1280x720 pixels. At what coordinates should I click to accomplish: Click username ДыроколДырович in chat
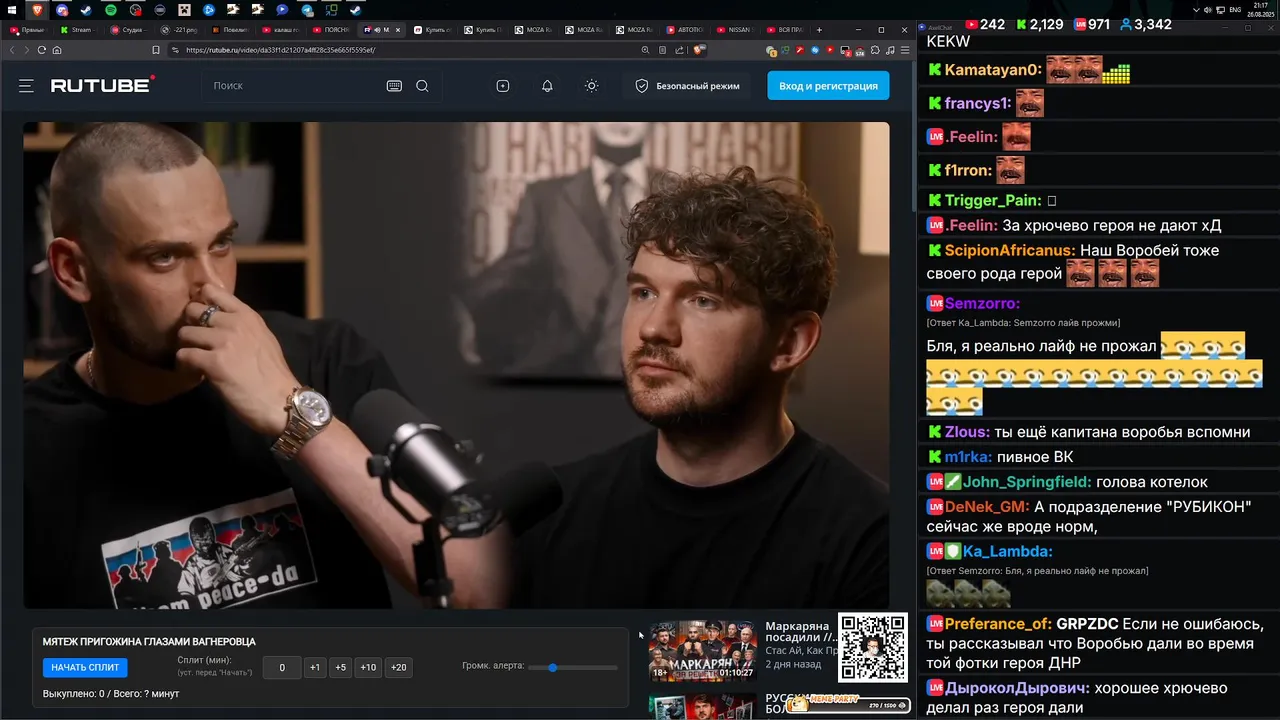[x=1017, y=688]
